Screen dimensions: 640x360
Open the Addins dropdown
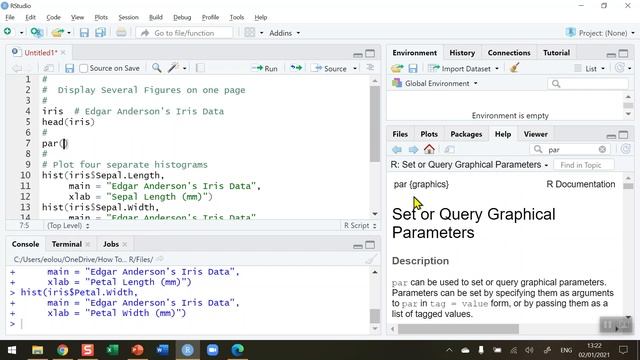[x=284, y=33]
